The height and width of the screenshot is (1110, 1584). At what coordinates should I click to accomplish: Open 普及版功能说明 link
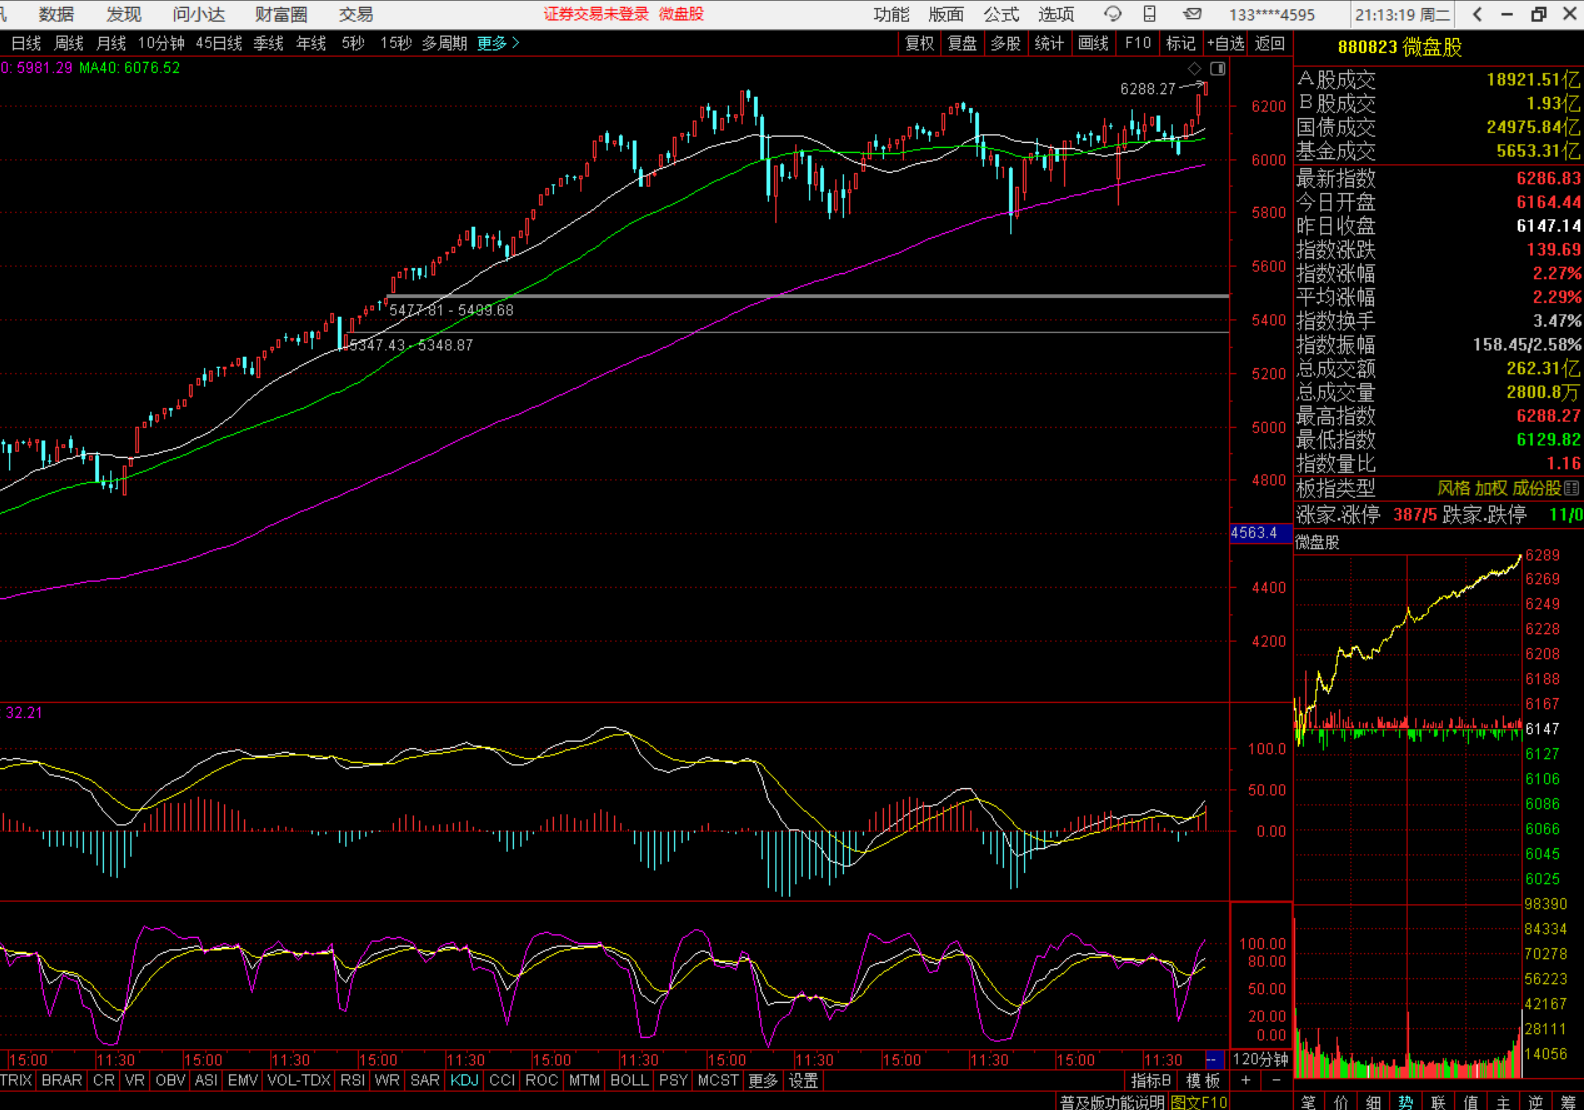(1112, 1102)
